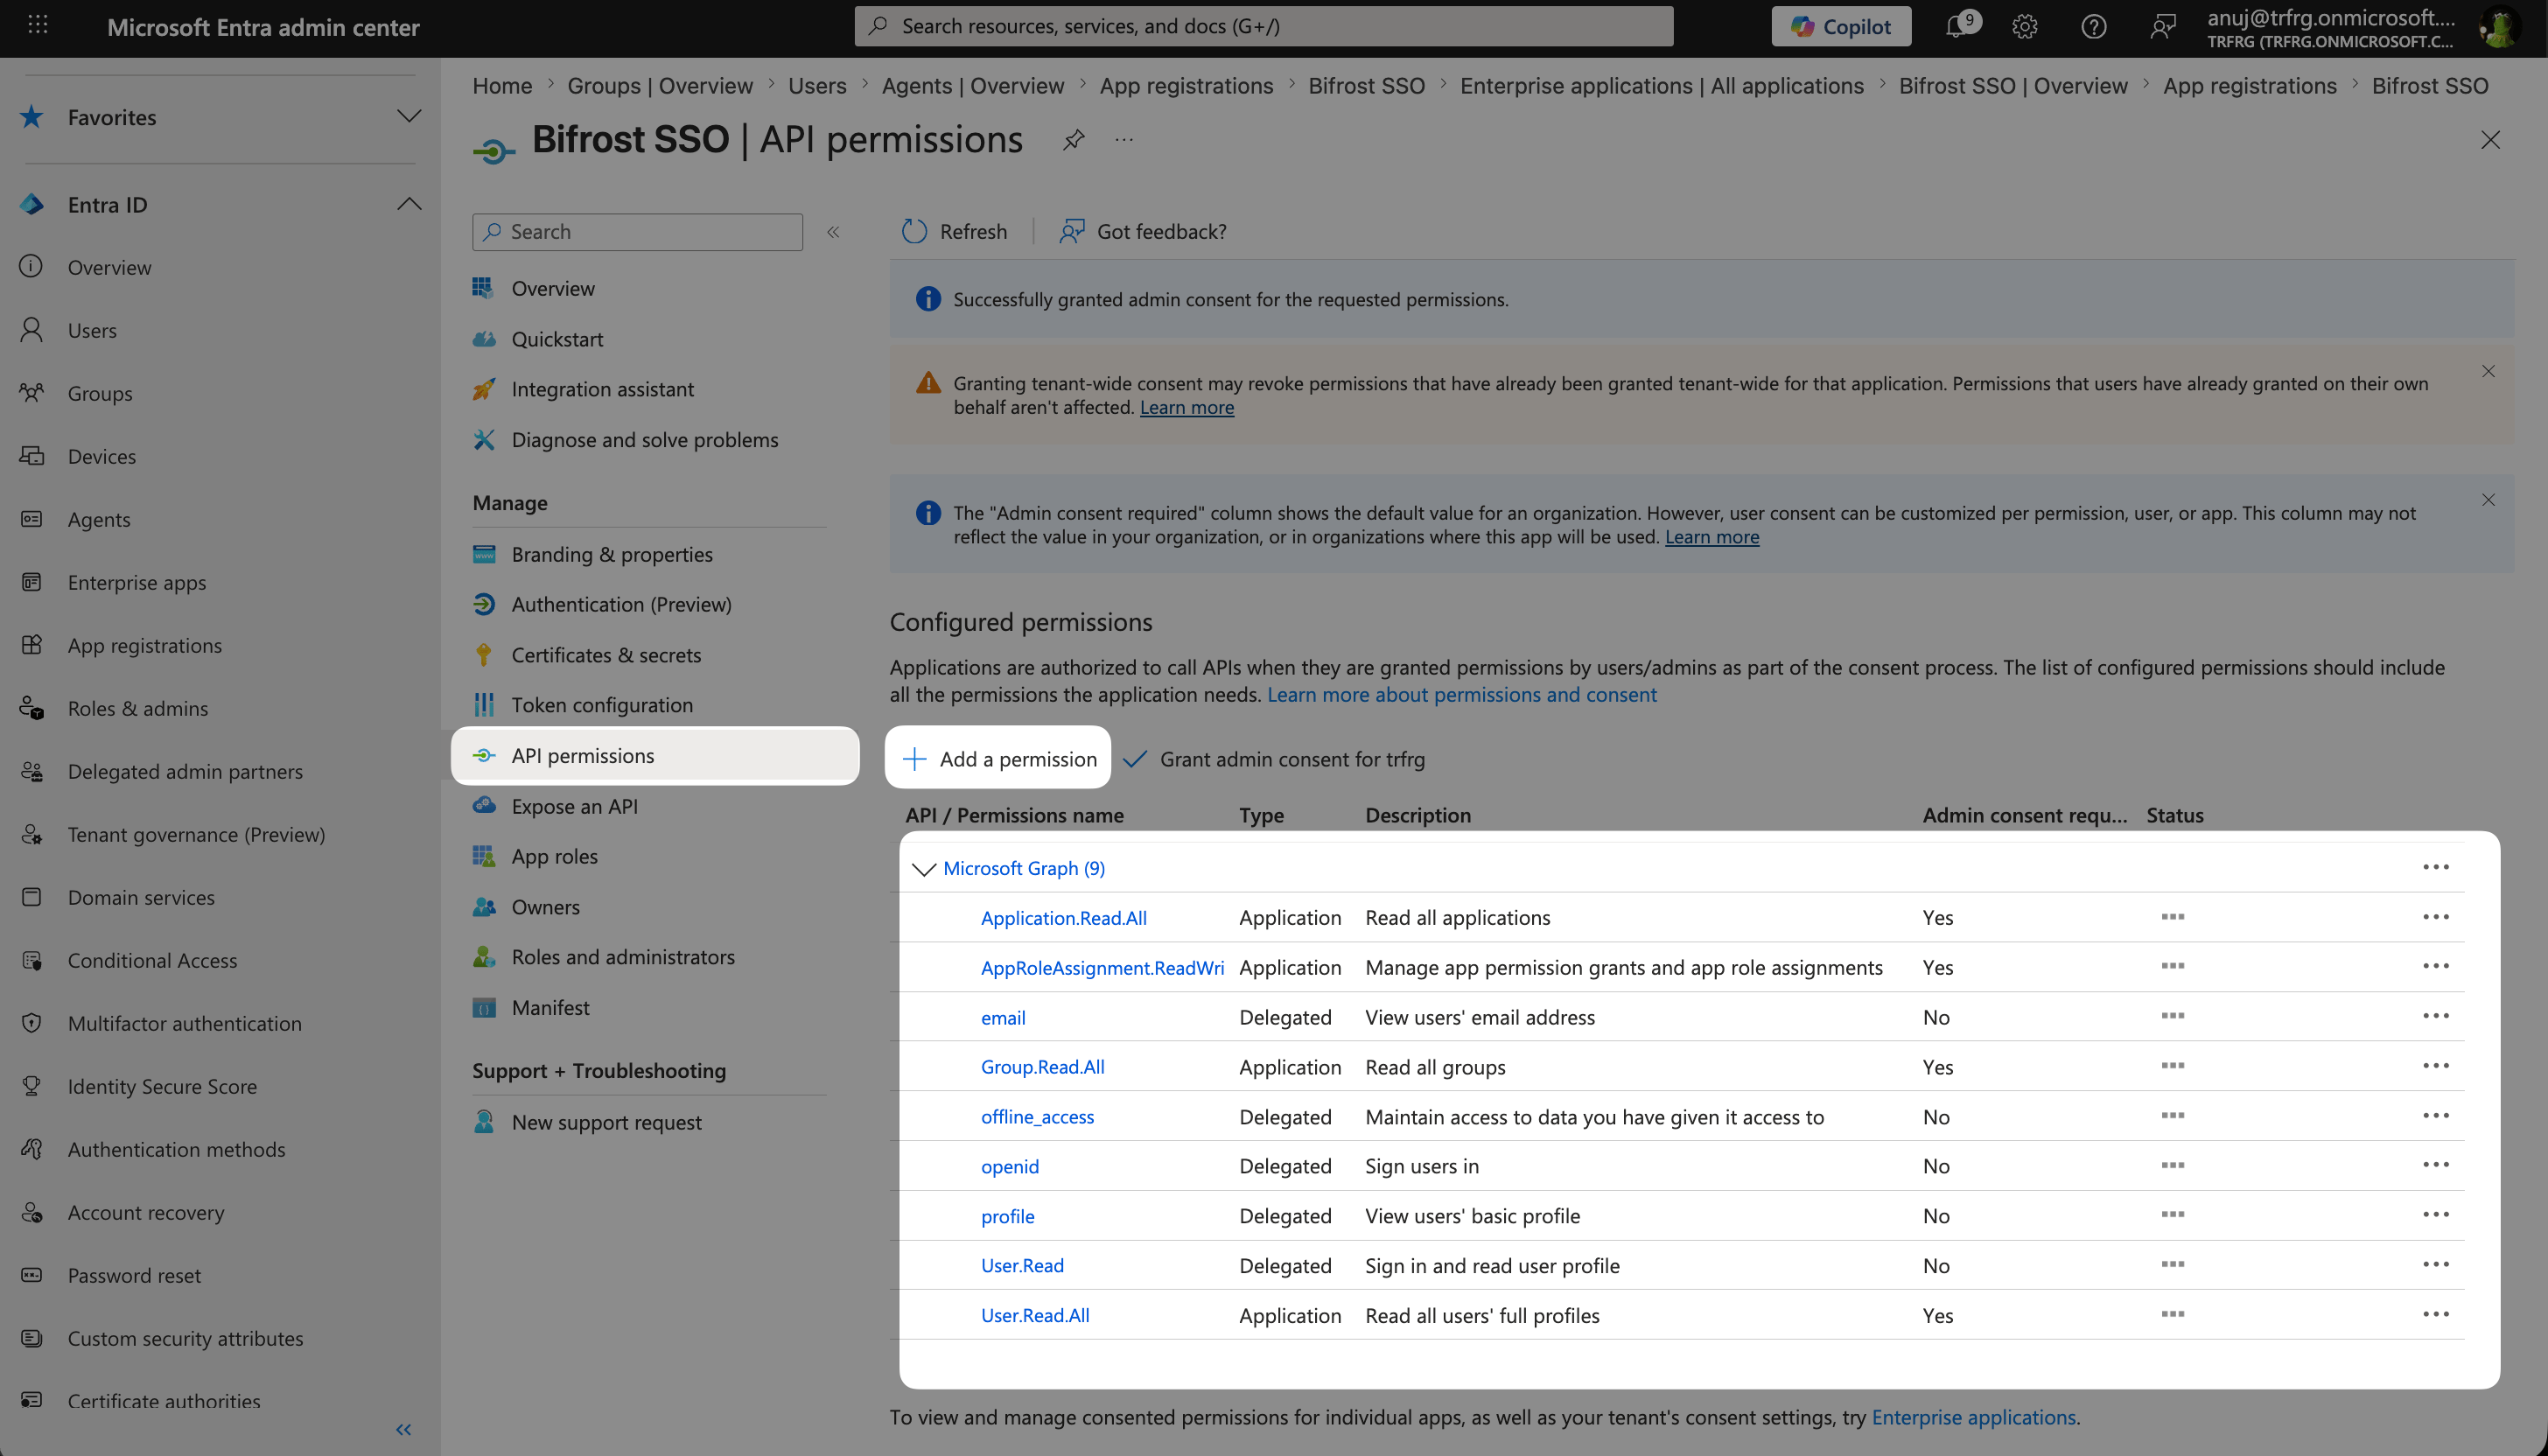Click the Multifactor authentication shield icon
Viewport: 2548px width, 1456px height.
pyautogui.click(x=32, y=1023)
